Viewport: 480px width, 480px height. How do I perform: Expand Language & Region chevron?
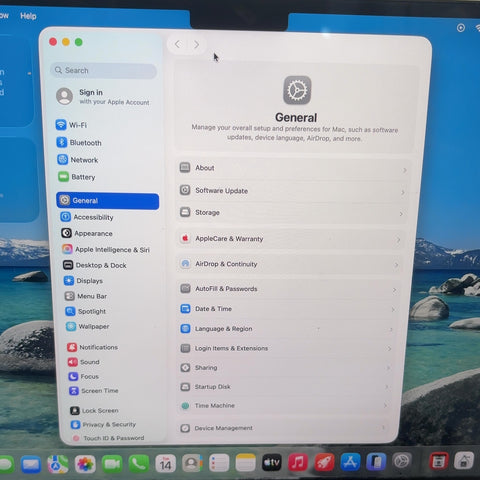(391, 330)
